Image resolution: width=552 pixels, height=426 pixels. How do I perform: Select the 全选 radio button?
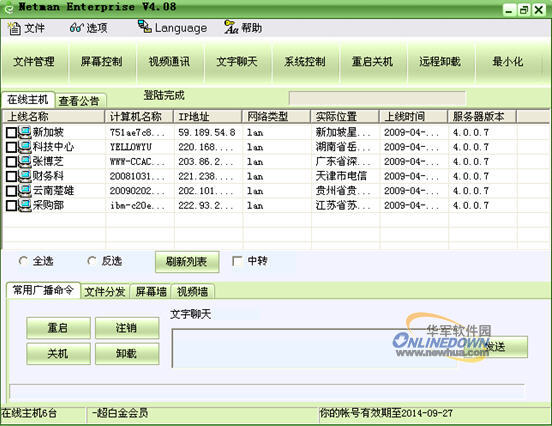pyautogui.click(x=23, y=261)
